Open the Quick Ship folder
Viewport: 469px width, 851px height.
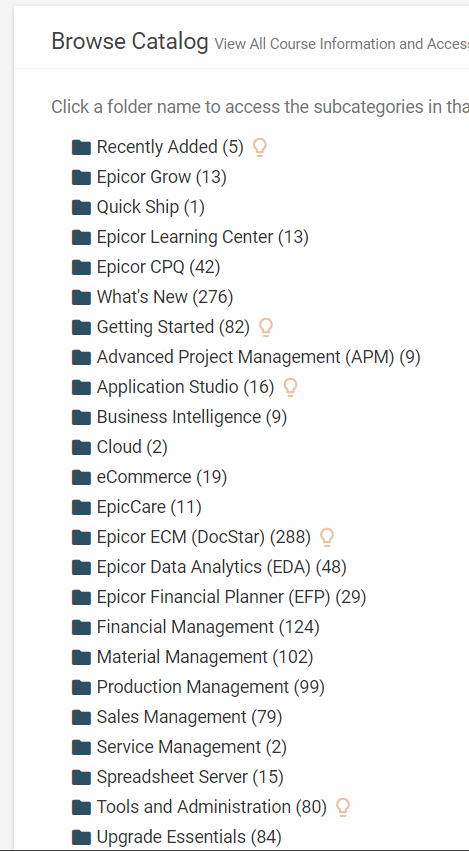pyautogui.click(x=151, y=207)
